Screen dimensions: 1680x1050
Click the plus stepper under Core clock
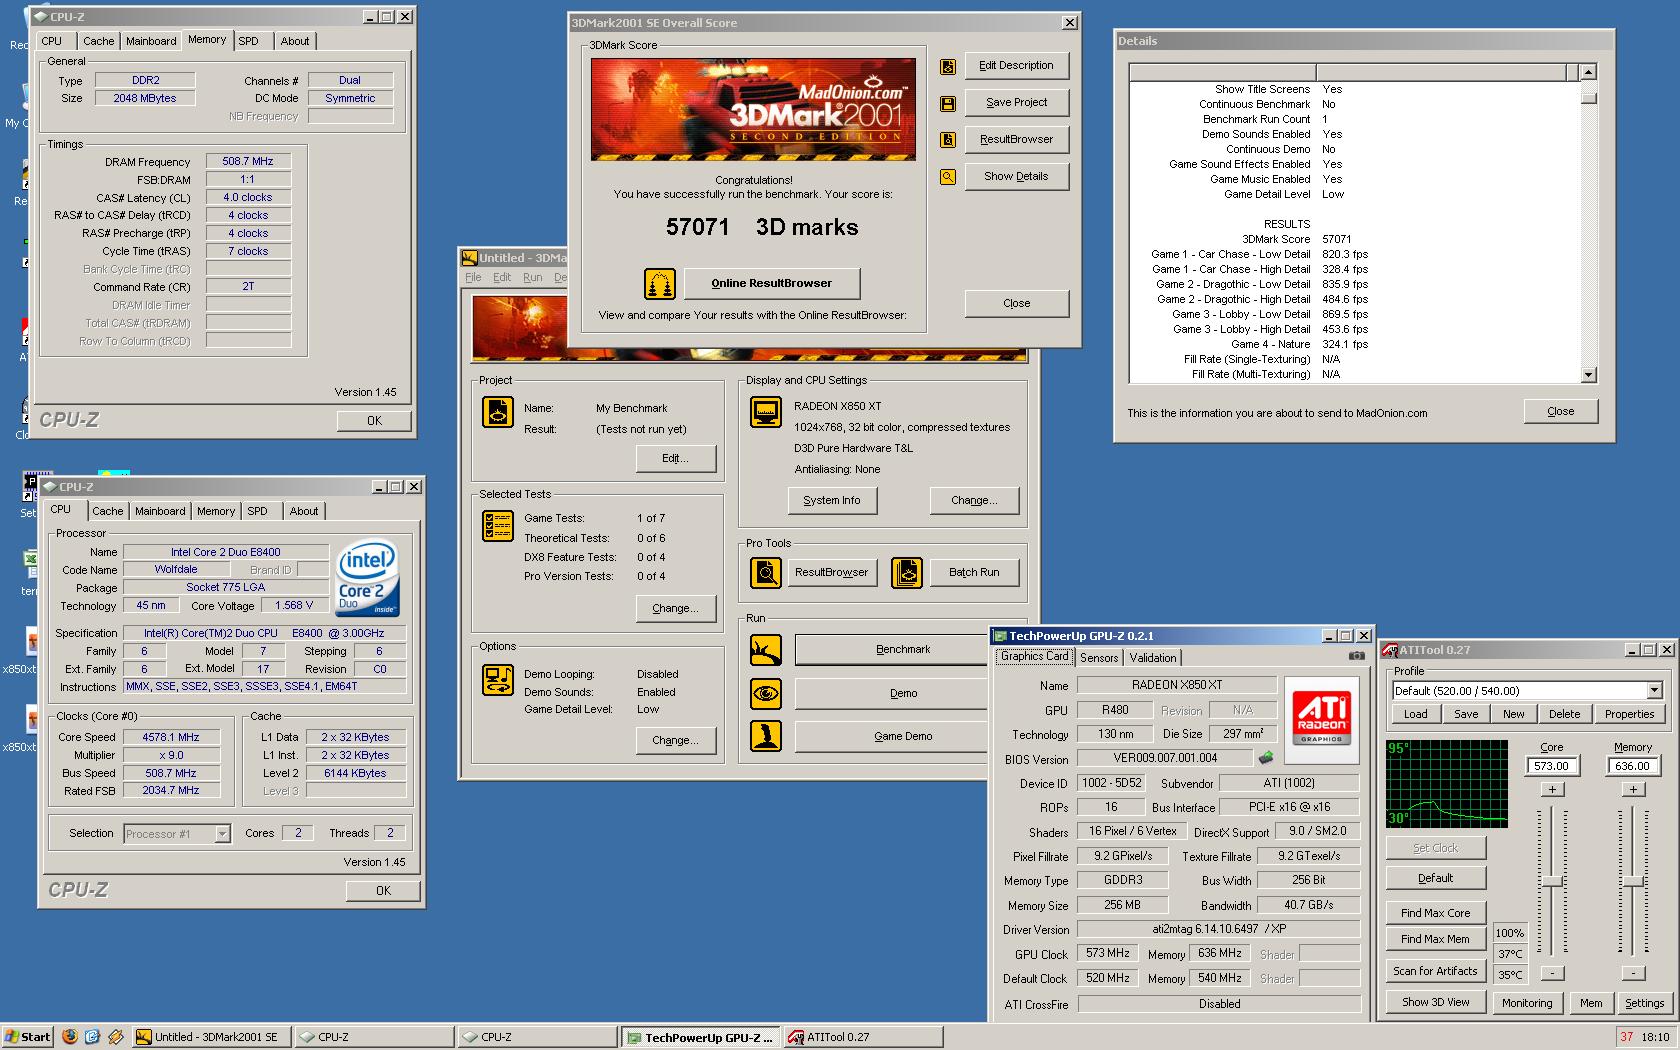(1552, 790)
